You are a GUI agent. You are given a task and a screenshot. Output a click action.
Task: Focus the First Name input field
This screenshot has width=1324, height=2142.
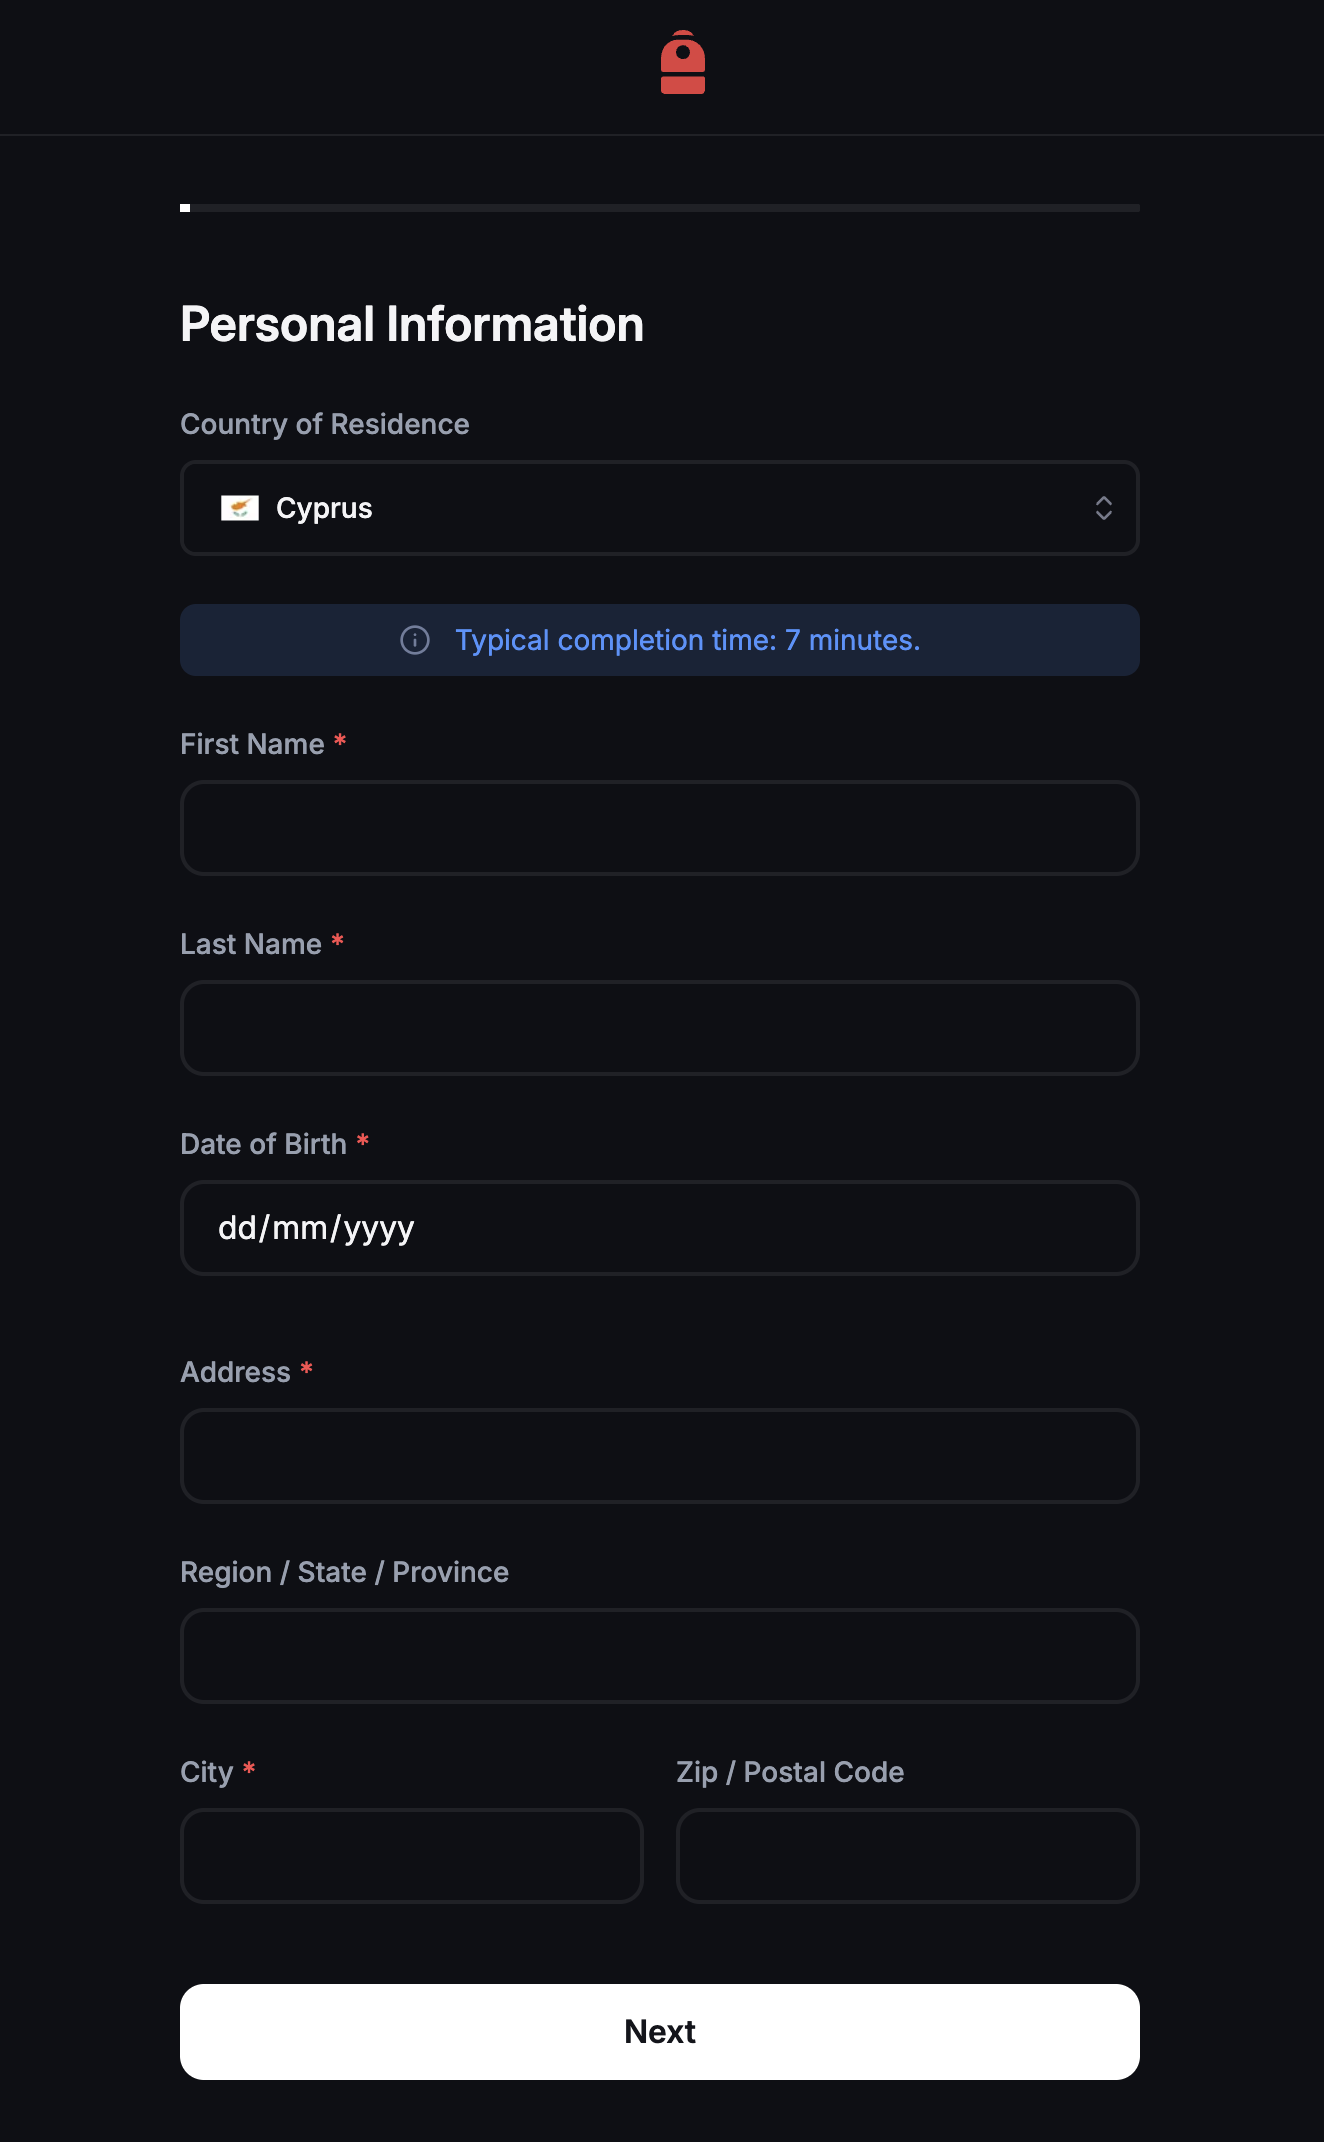660,828
